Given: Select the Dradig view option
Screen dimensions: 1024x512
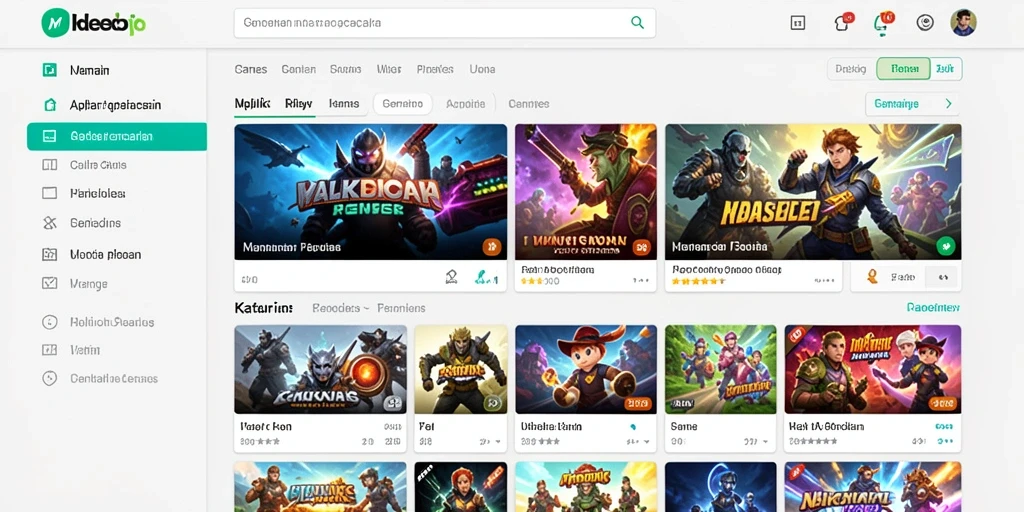Looking at the screenshot, I should (851, 69).
